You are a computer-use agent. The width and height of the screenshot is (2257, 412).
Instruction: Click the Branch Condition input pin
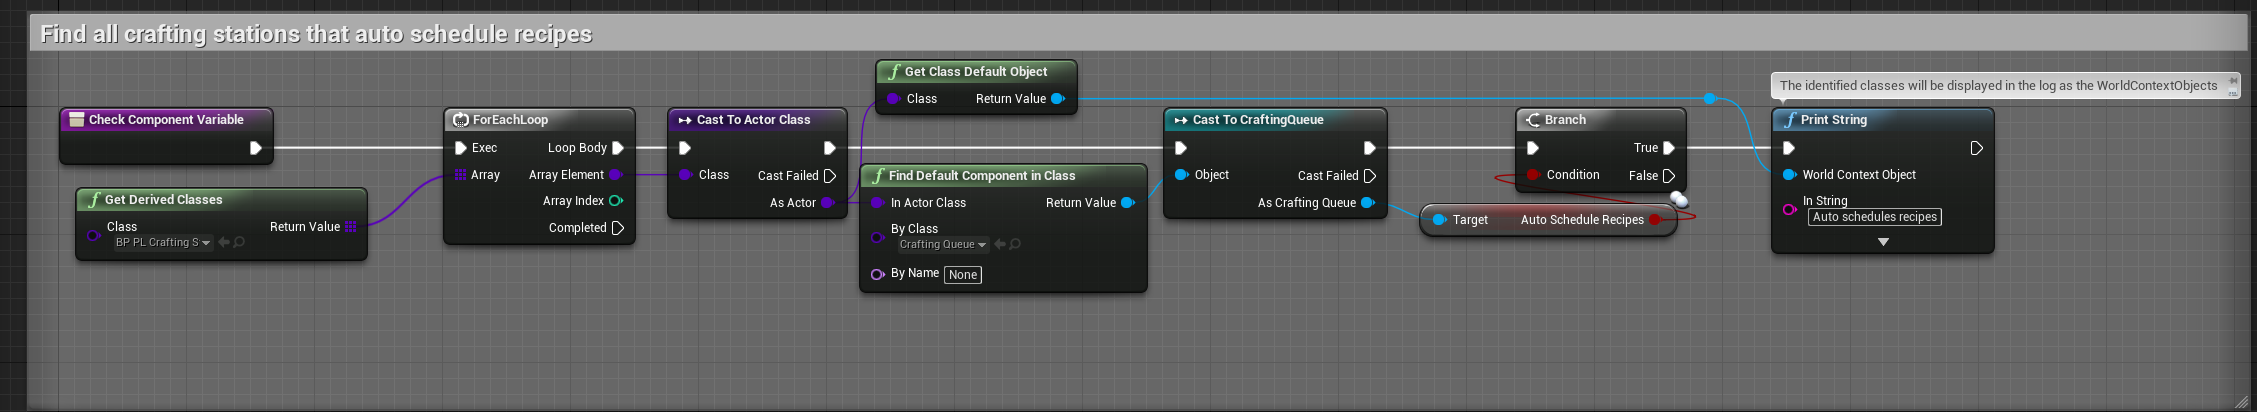click(1533, 175)
